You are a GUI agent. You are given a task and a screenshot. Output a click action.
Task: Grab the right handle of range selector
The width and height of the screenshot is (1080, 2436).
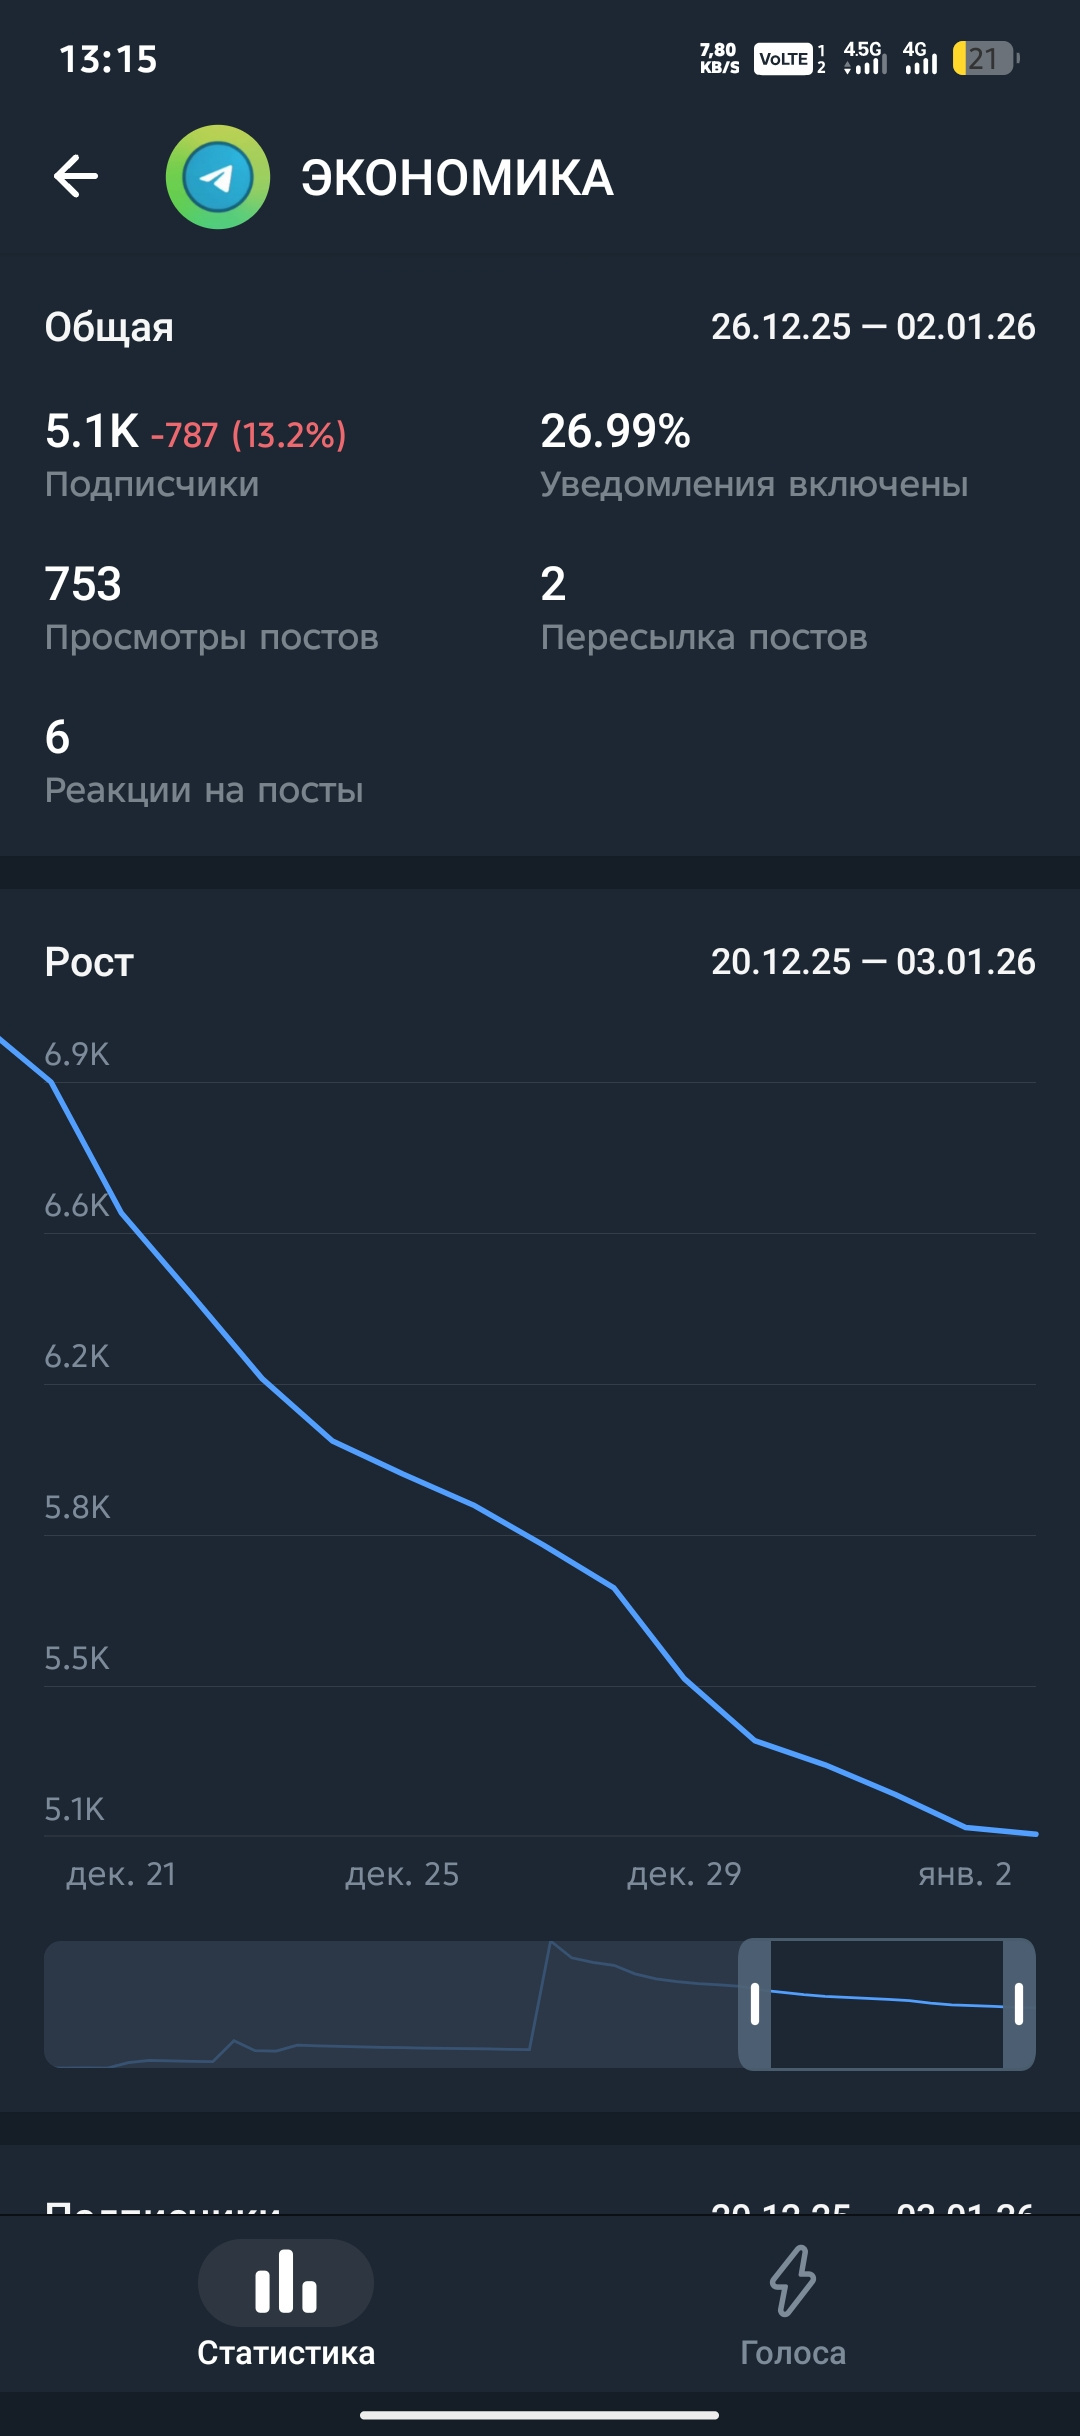[x=1018, y=2004]
